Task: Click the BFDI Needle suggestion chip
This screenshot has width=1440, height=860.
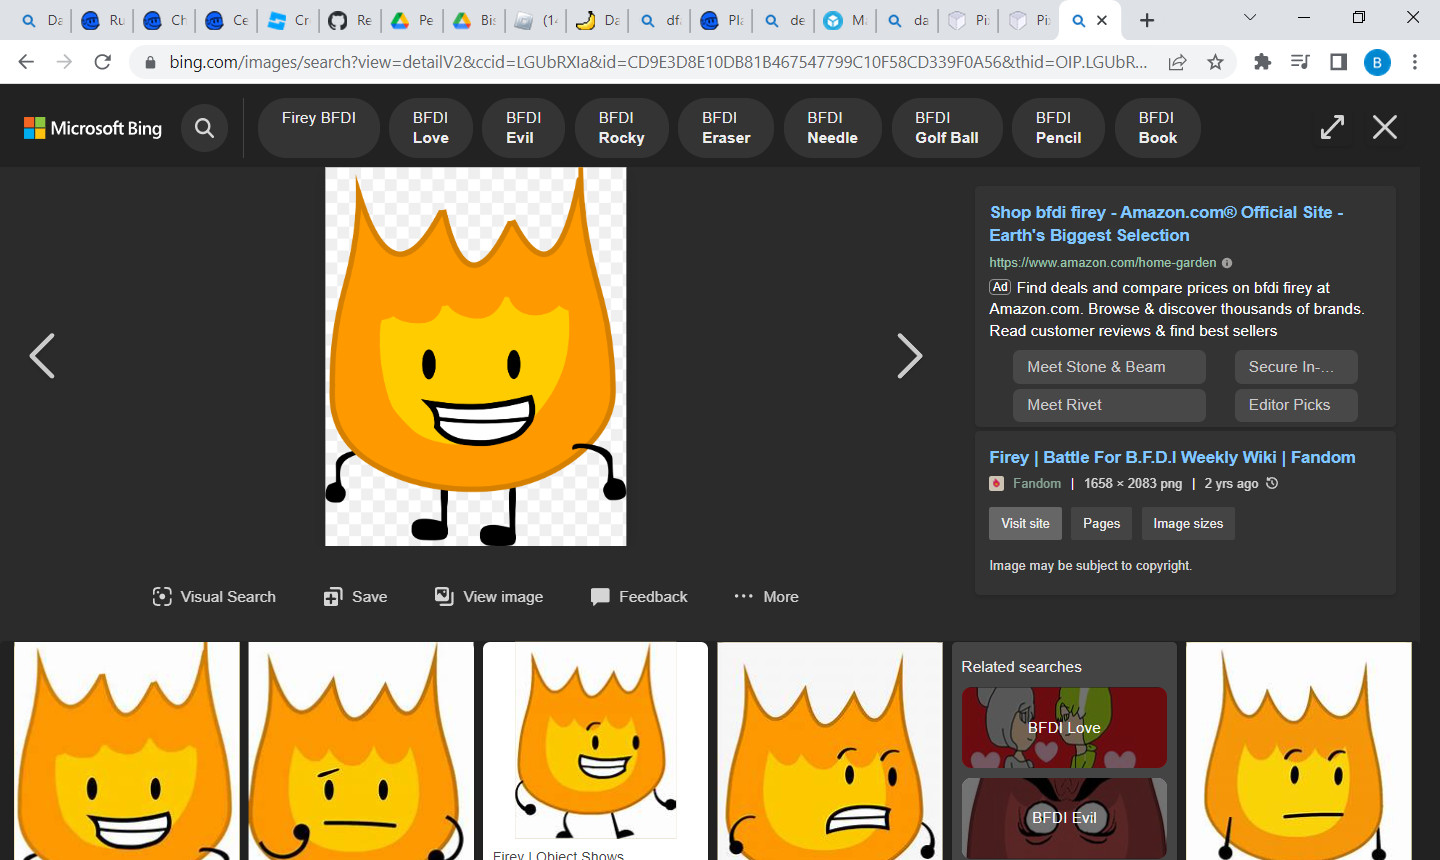Action: pyautogui.click(x=832, y=128)
